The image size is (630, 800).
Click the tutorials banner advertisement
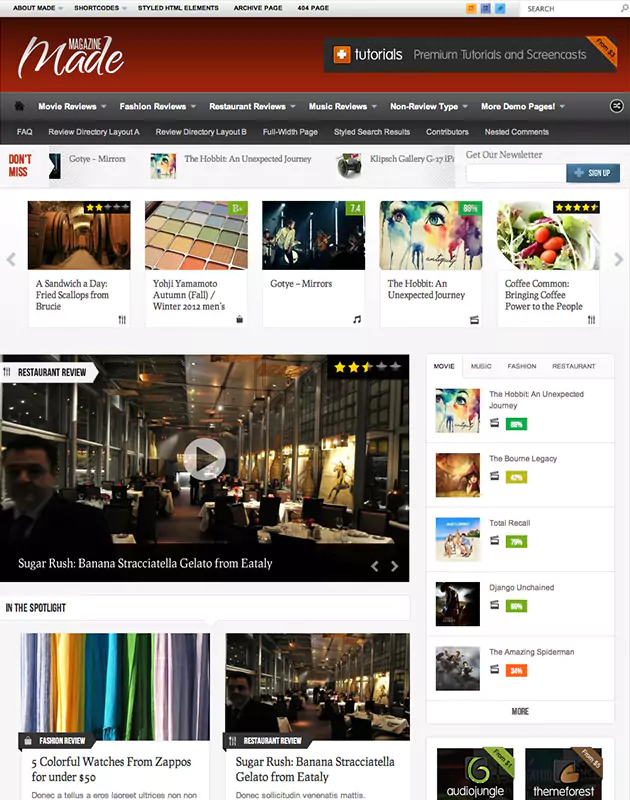tap(470, 55)
